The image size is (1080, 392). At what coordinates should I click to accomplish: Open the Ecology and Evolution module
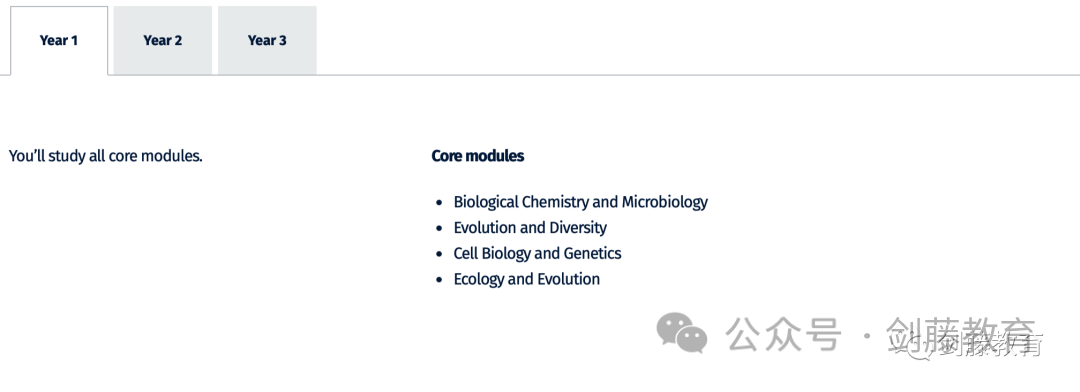[x=527, y=279]
